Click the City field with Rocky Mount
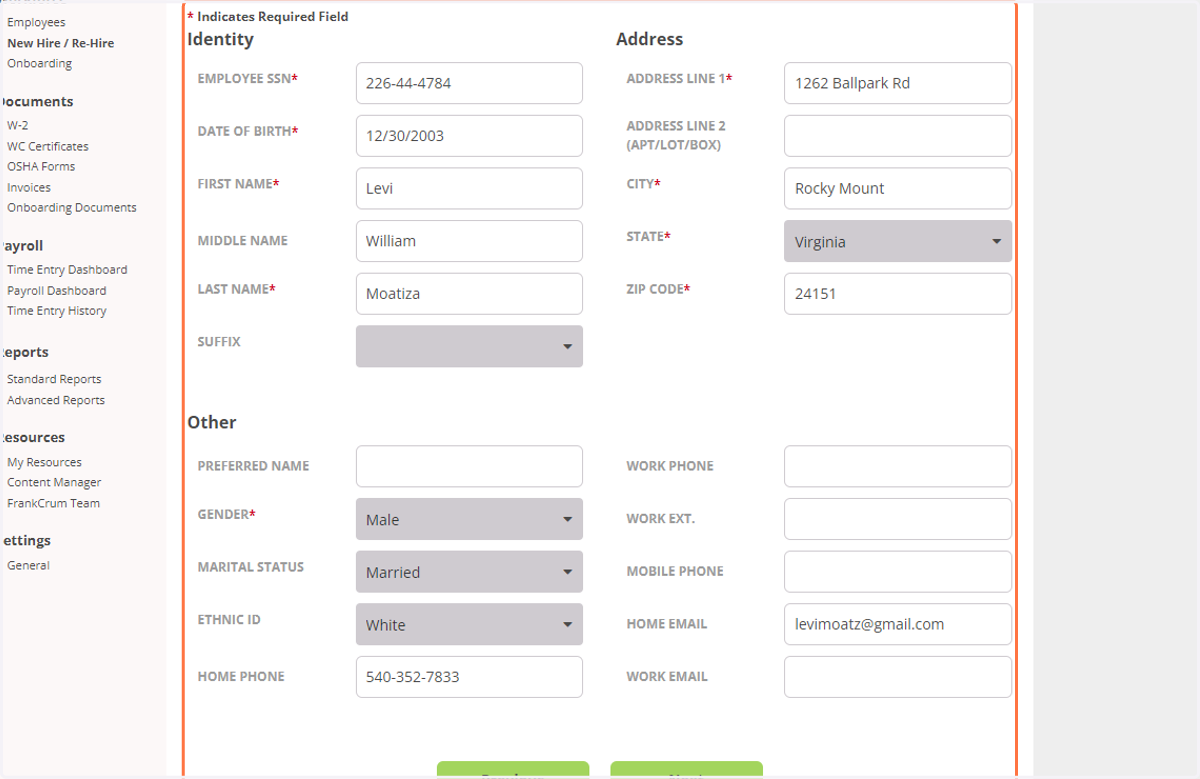This screenshot has width=1200, height=779. (898, 188)
